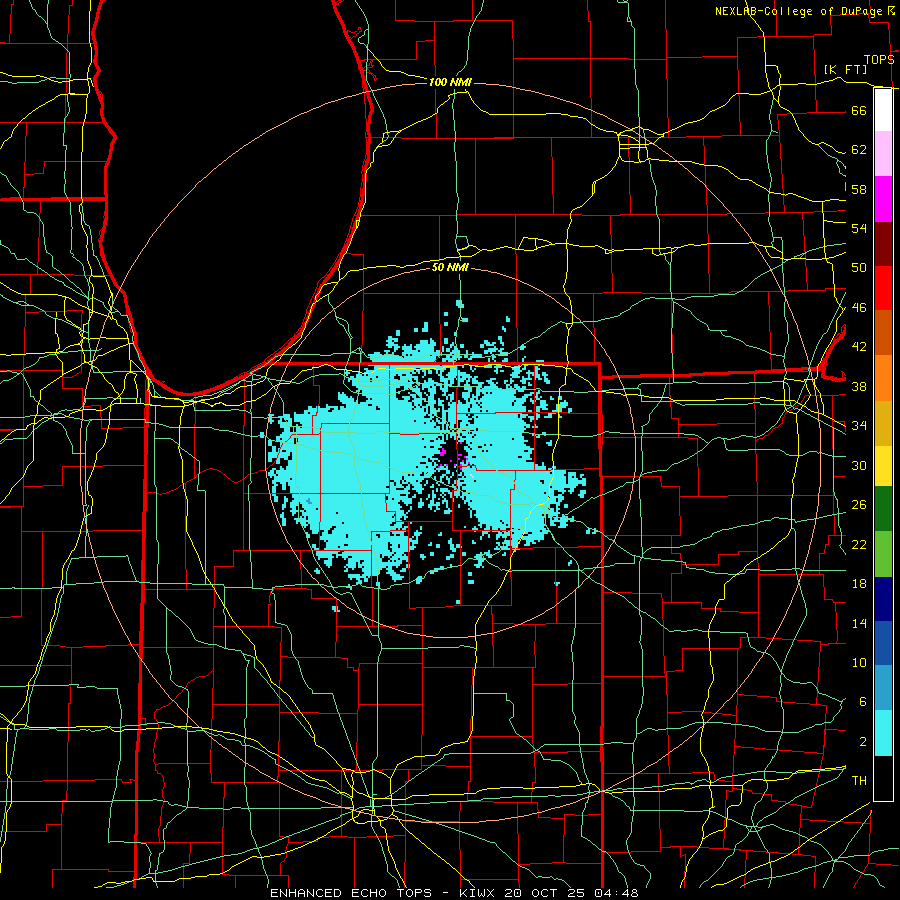900x900 pixels.
Task: Click the legend value "62"
Action: 859,150
